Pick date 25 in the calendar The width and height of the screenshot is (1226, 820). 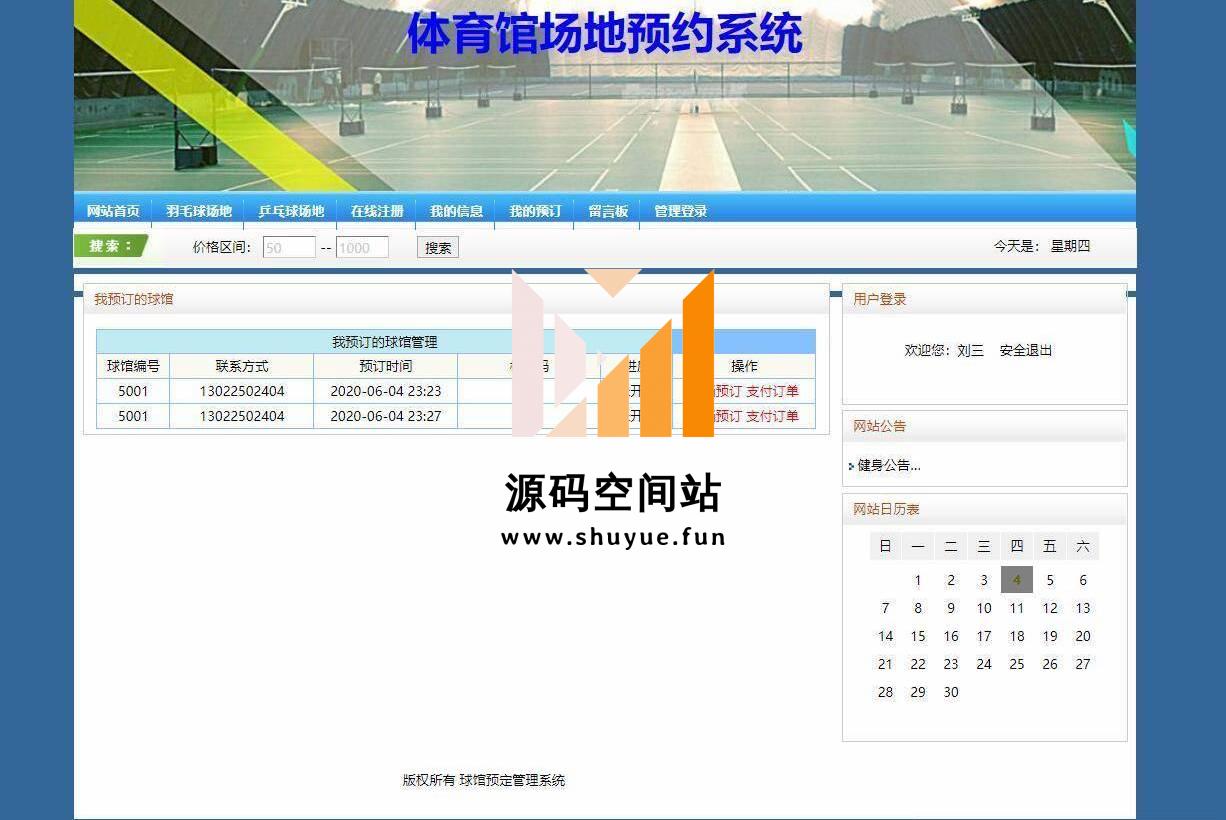(1017, 664)
